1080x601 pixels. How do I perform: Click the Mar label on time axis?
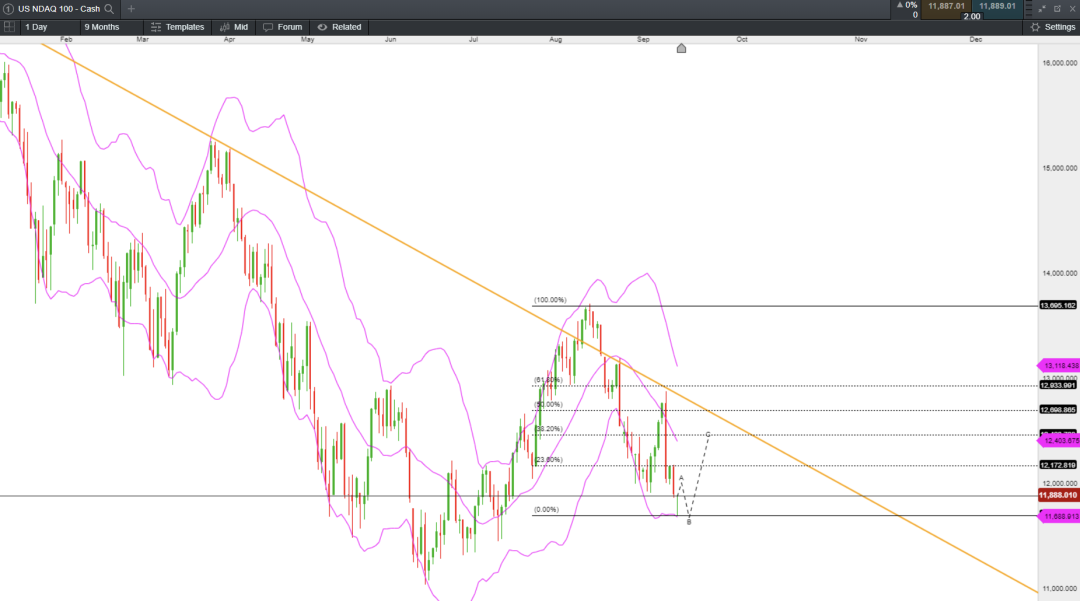(143, 39)
